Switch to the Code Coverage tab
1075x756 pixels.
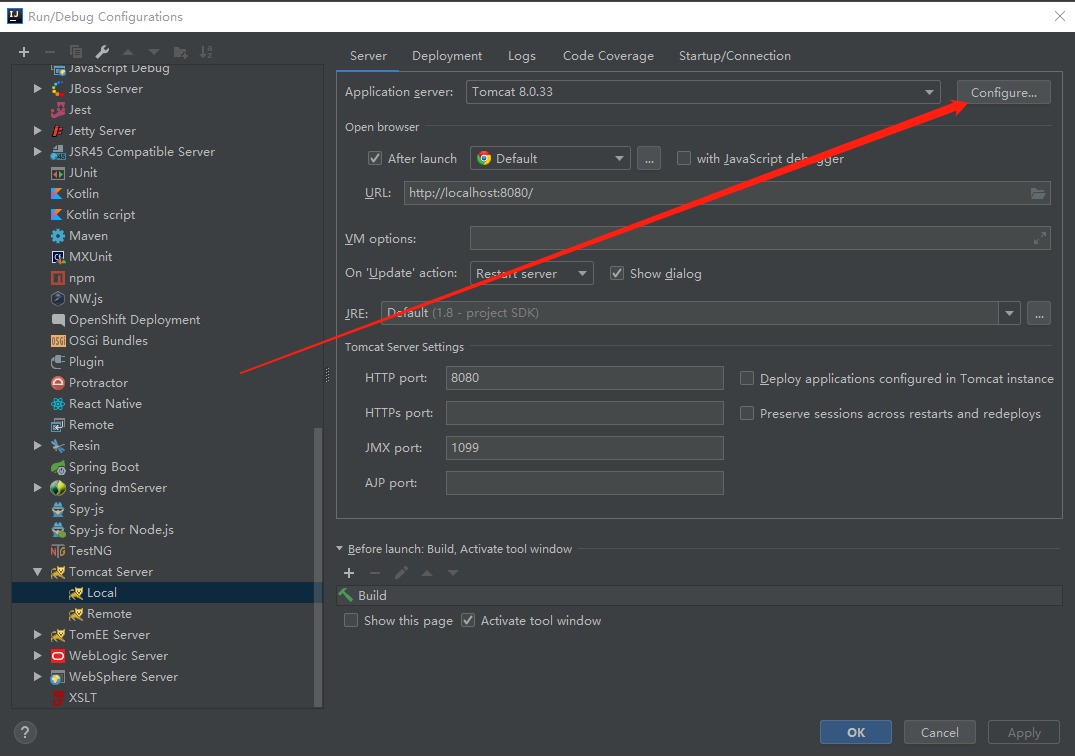click(x=608, y=56)
